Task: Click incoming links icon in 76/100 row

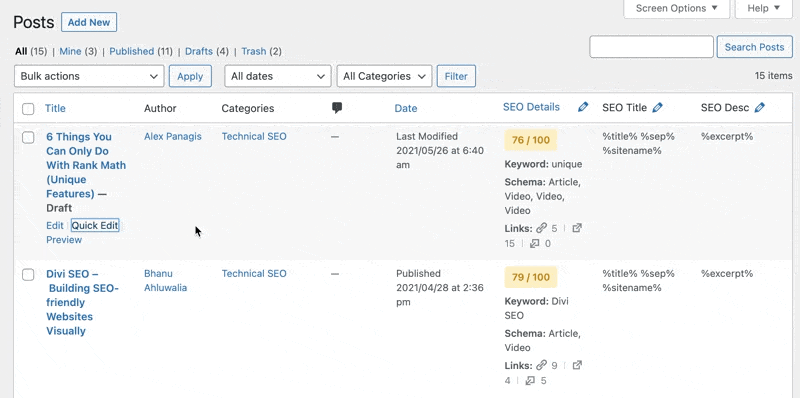Action: pyautogui.click(x=534, y=243)
